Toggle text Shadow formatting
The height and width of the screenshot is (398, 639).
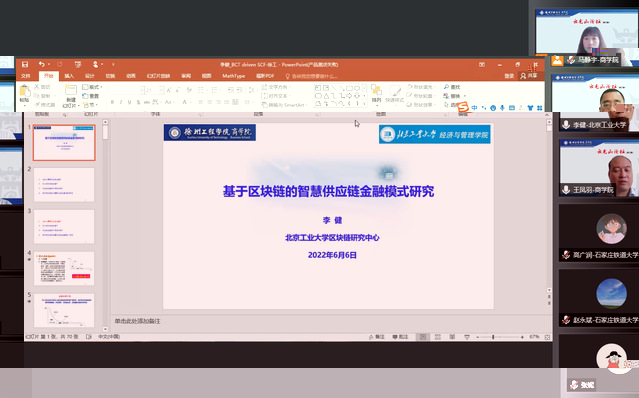pos(138,102)
